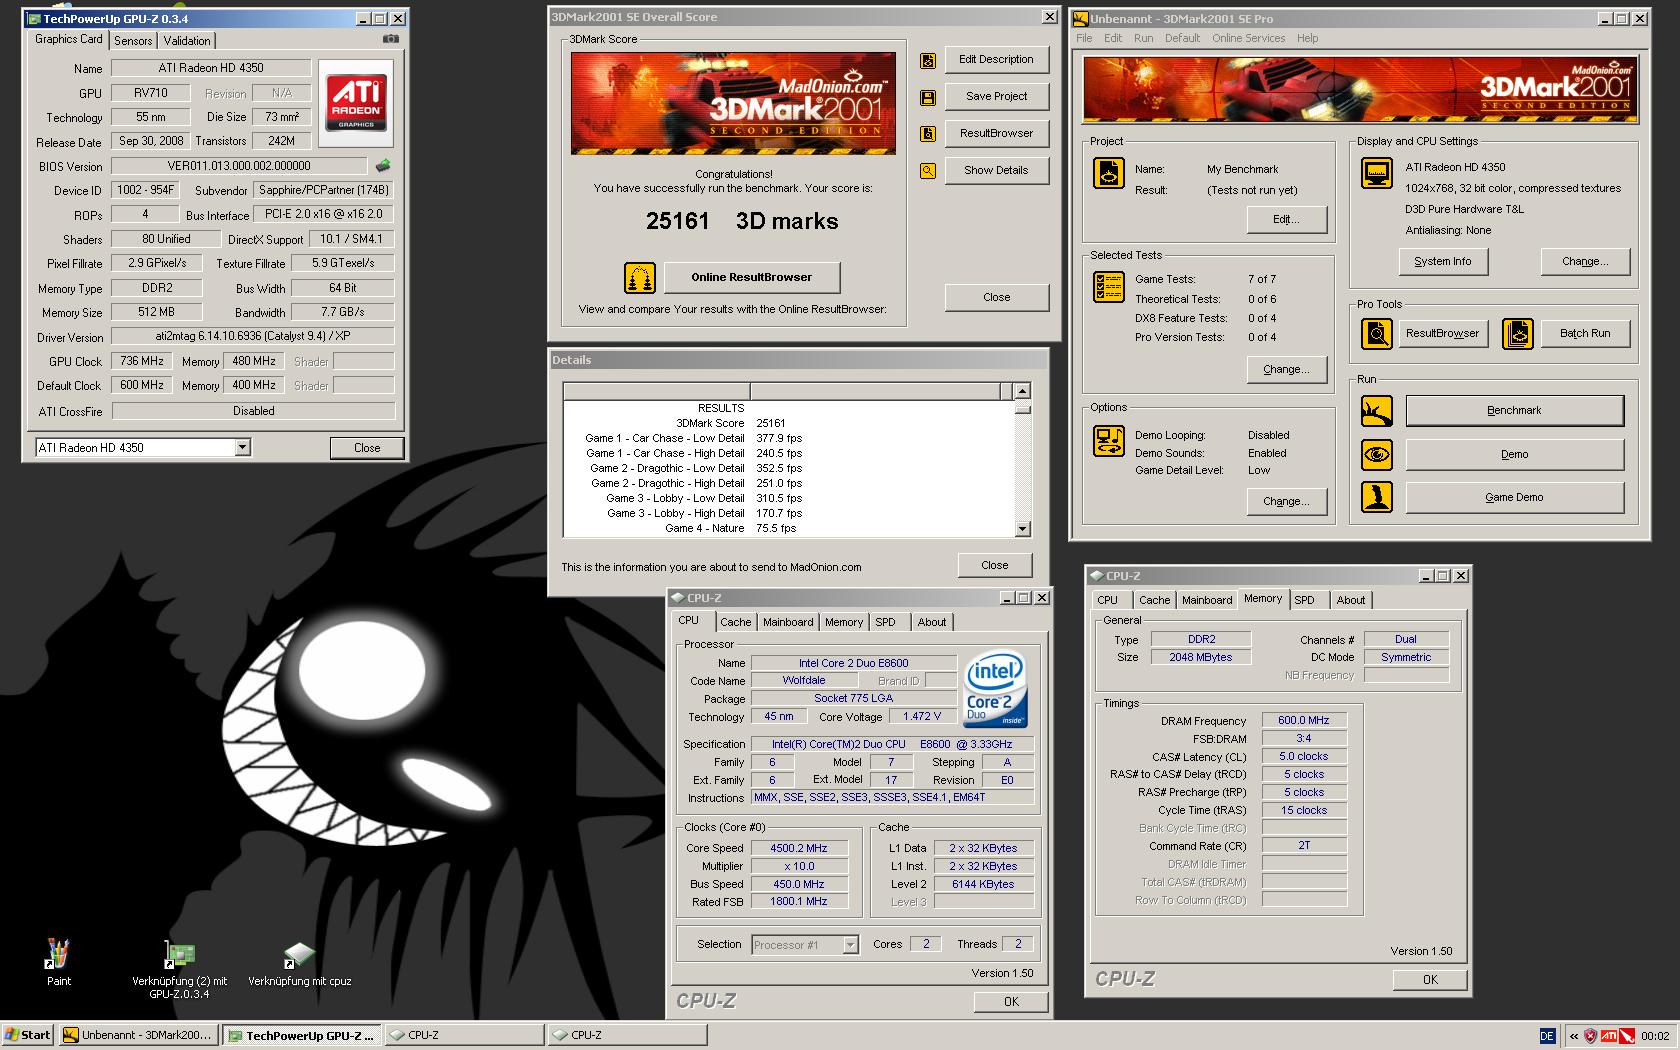Click the ATI tray icon in taskbar
1680x1050 pixels.
(1609, 1036)
